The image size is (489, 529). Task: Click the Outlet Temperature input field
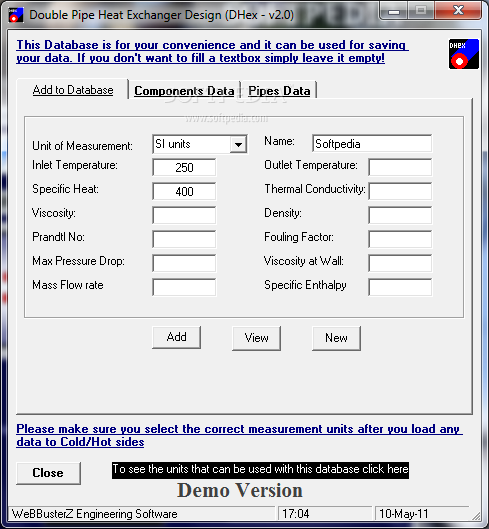tap(400, 167)
